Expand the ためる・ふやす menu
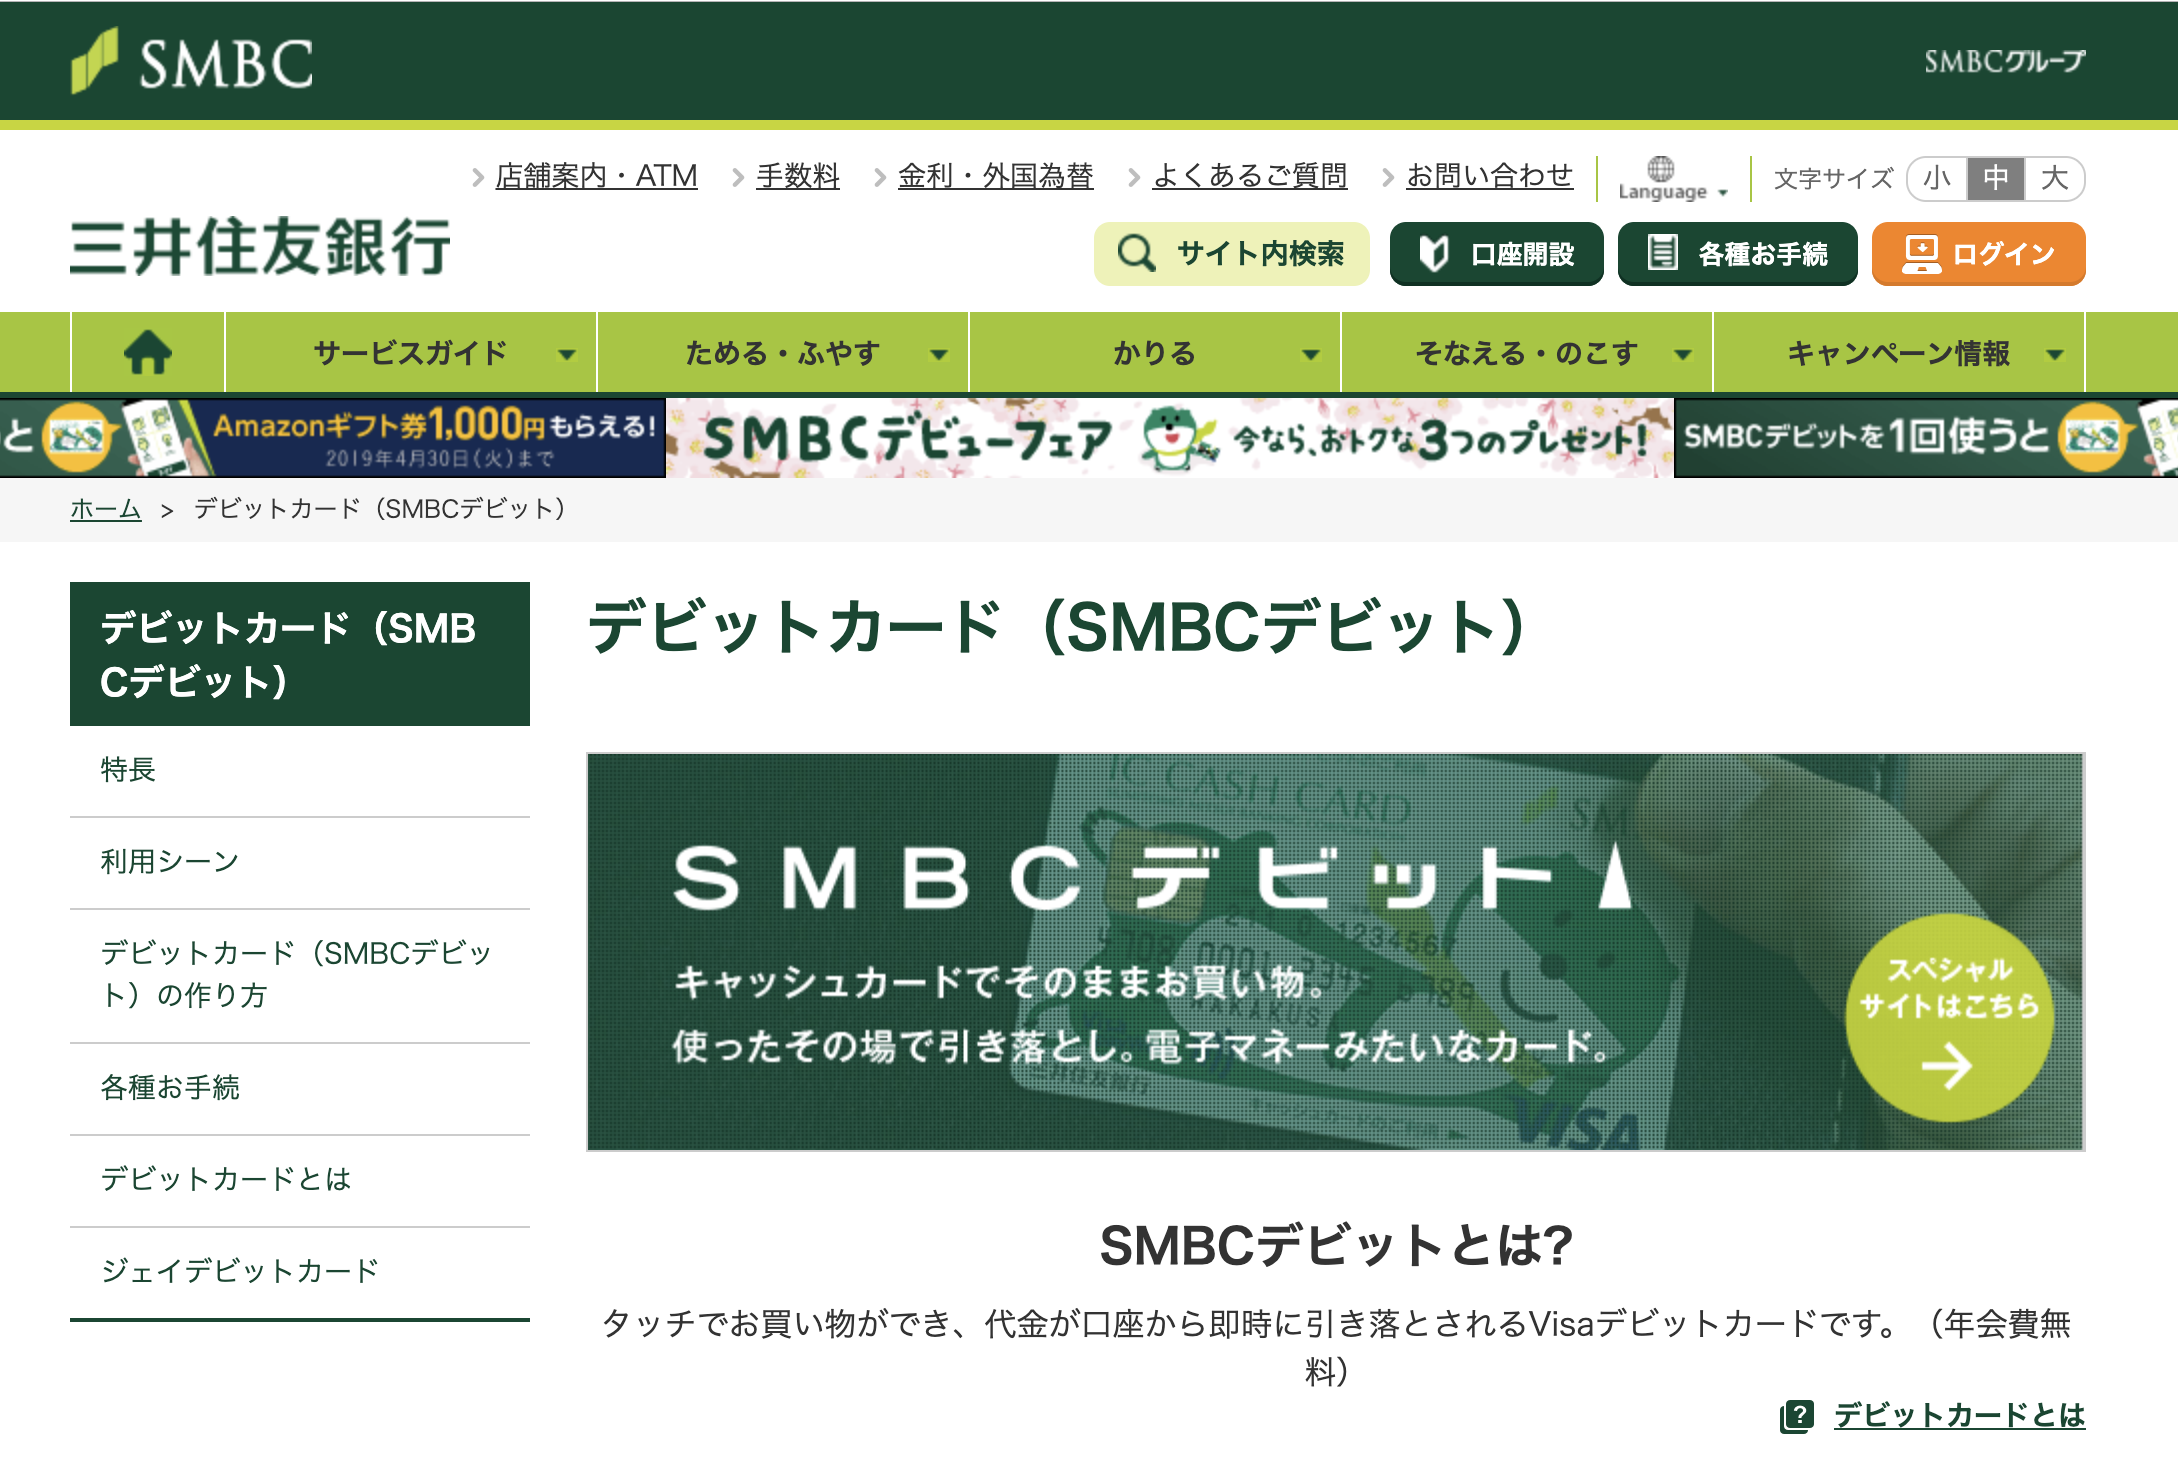This screenshot has height=1484, width=2178. pyautogui.click(x=783, y=352)
